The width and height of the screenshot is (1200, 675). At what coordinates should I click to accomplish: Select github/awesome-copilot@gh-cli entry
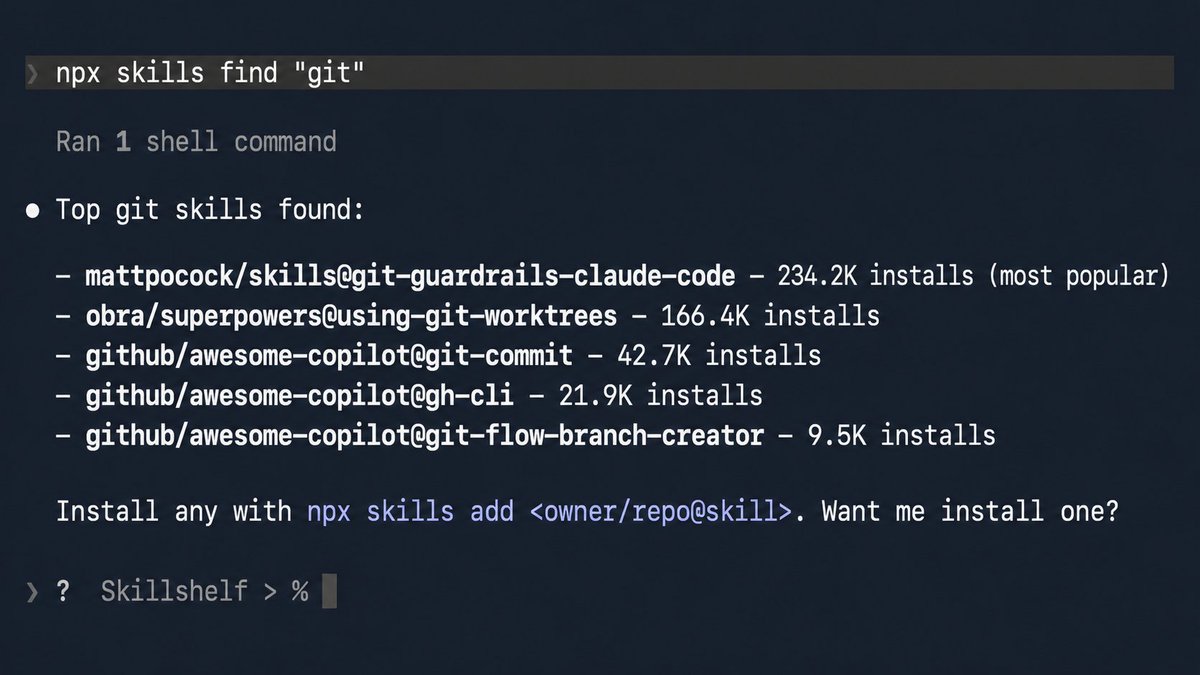(299, 396)
